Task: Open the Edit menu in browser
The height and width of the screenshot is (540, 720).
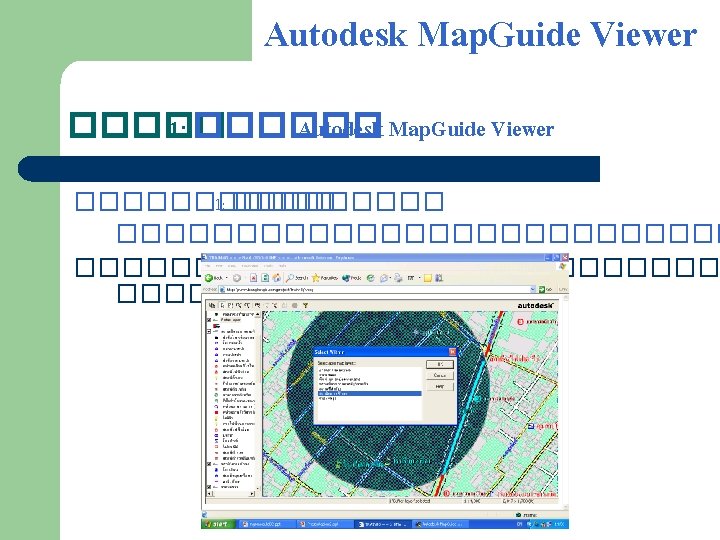Action: 219,266
